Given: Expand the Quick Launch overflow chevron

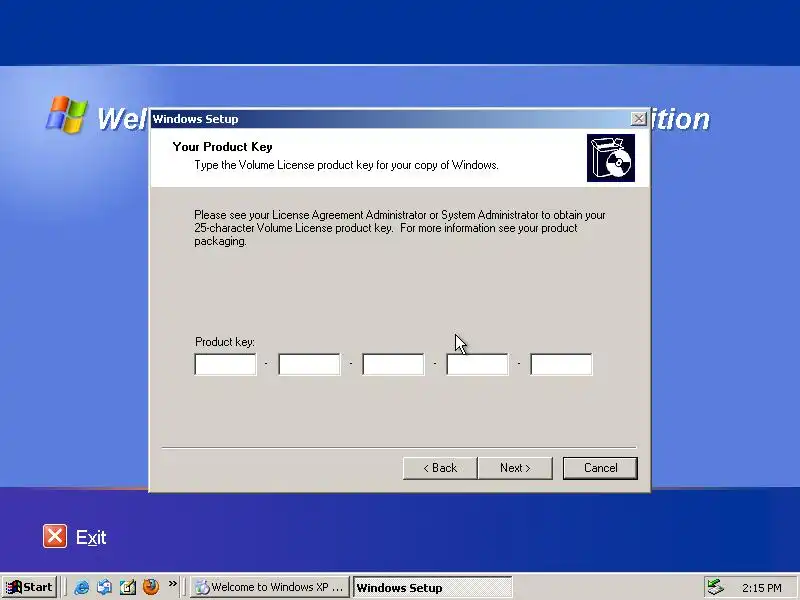Looking at the screenshot, I should click(173, 584).
